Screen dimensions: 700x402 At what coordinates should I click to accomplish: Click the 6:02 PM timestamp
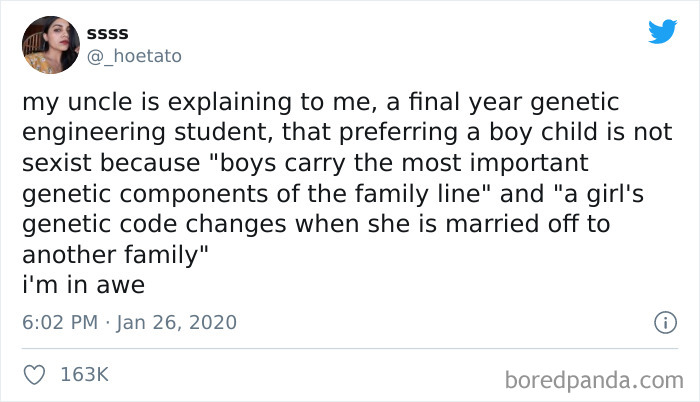(56, 322)
